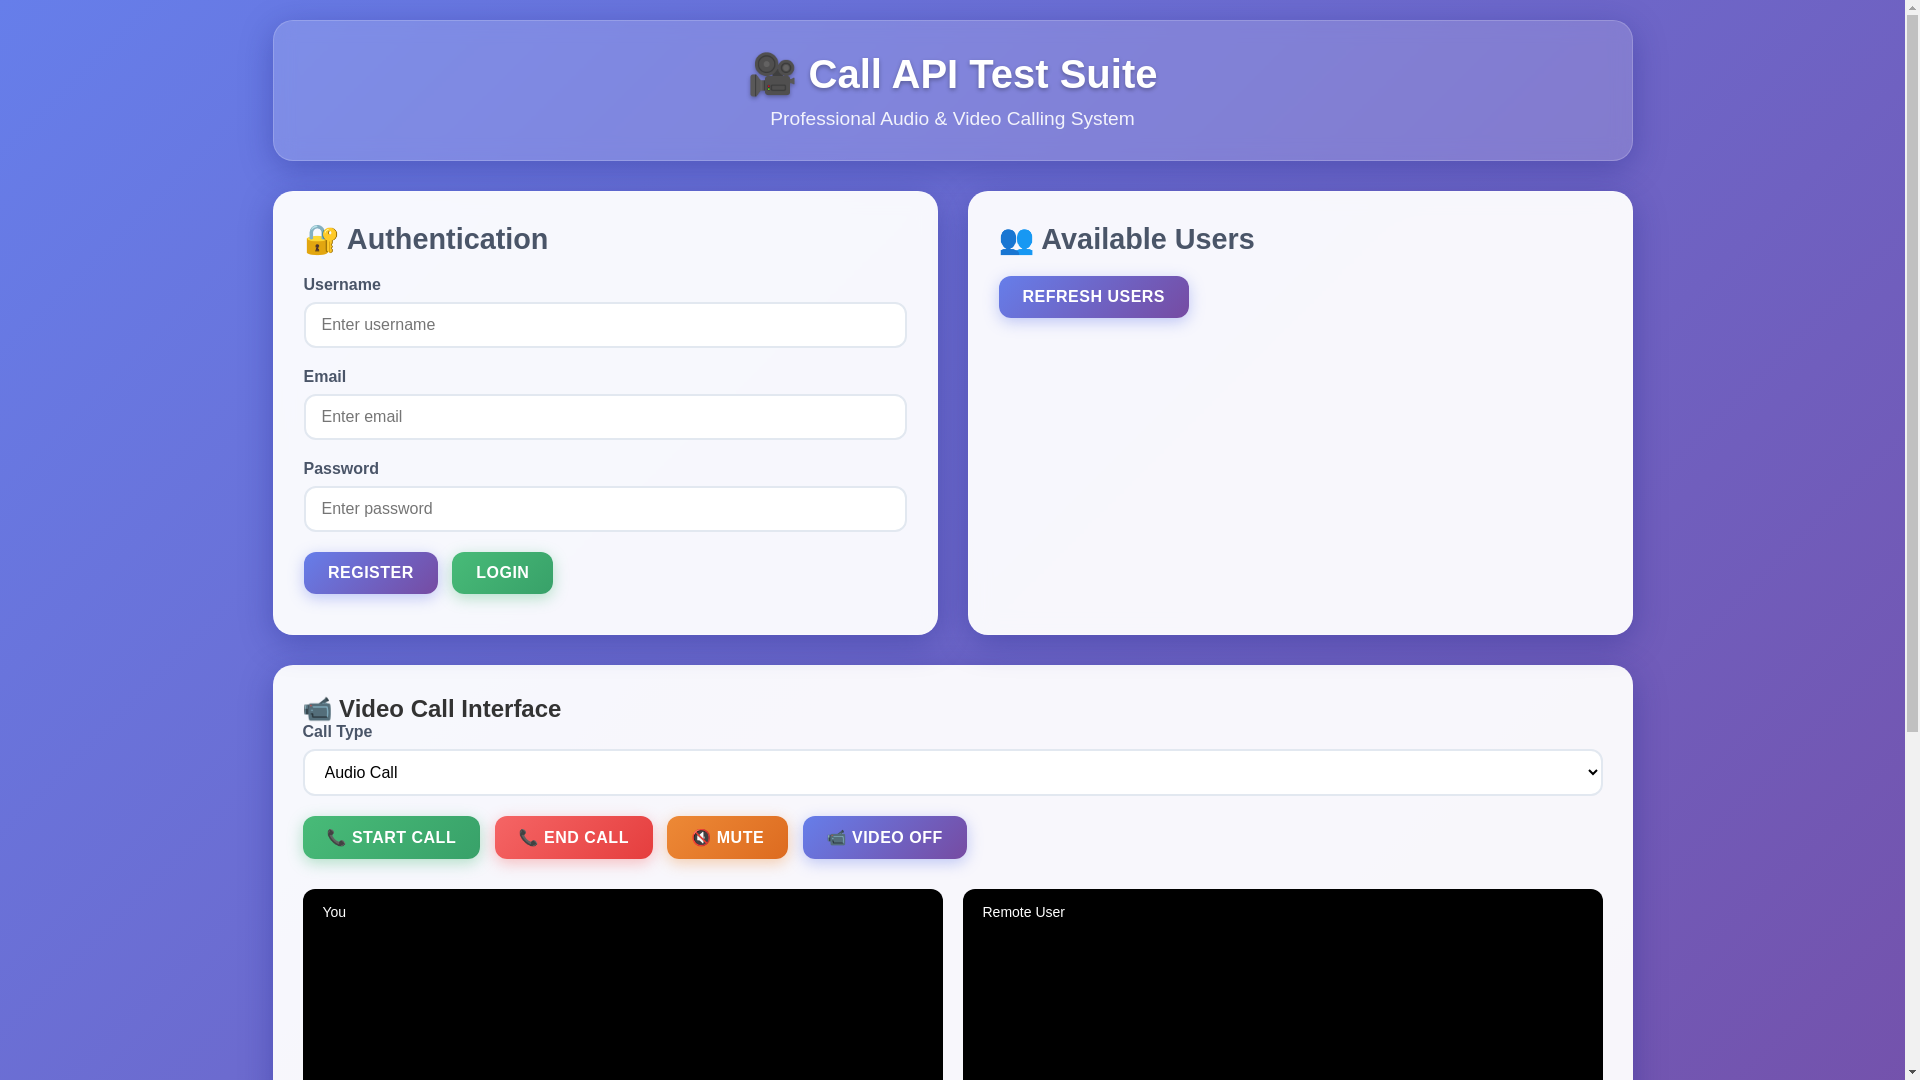Screen dimensions: 1920x1080
Task: Focus the Password input field
Action: coord(605,509)
